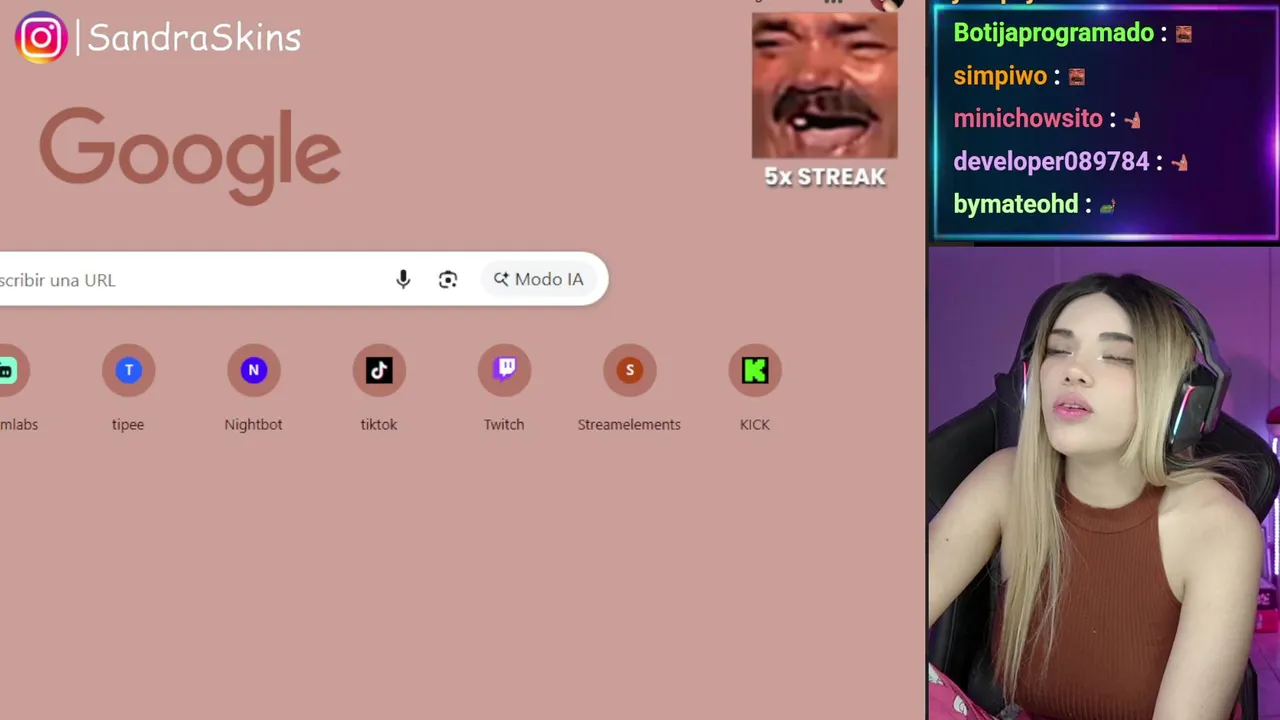1280x720 pixels.
Task: Open the tipee shortcut icon
Action: (x=128, y=370)
